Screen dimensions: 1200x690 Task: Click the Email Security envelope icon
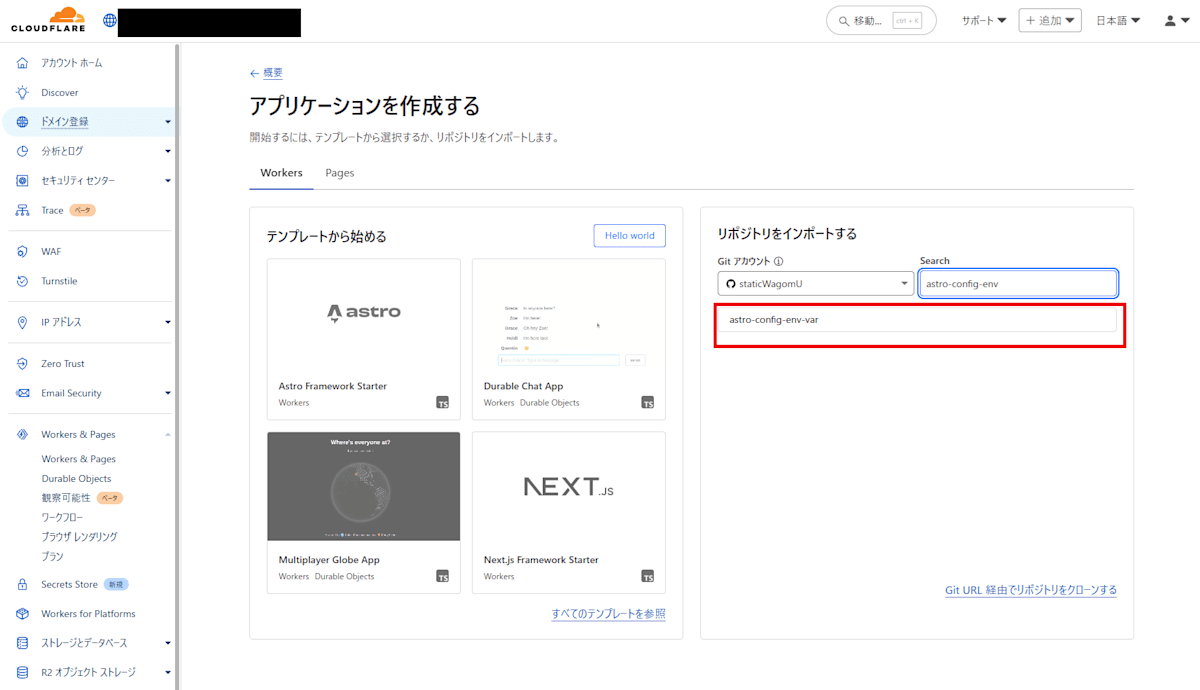[23, 393]
